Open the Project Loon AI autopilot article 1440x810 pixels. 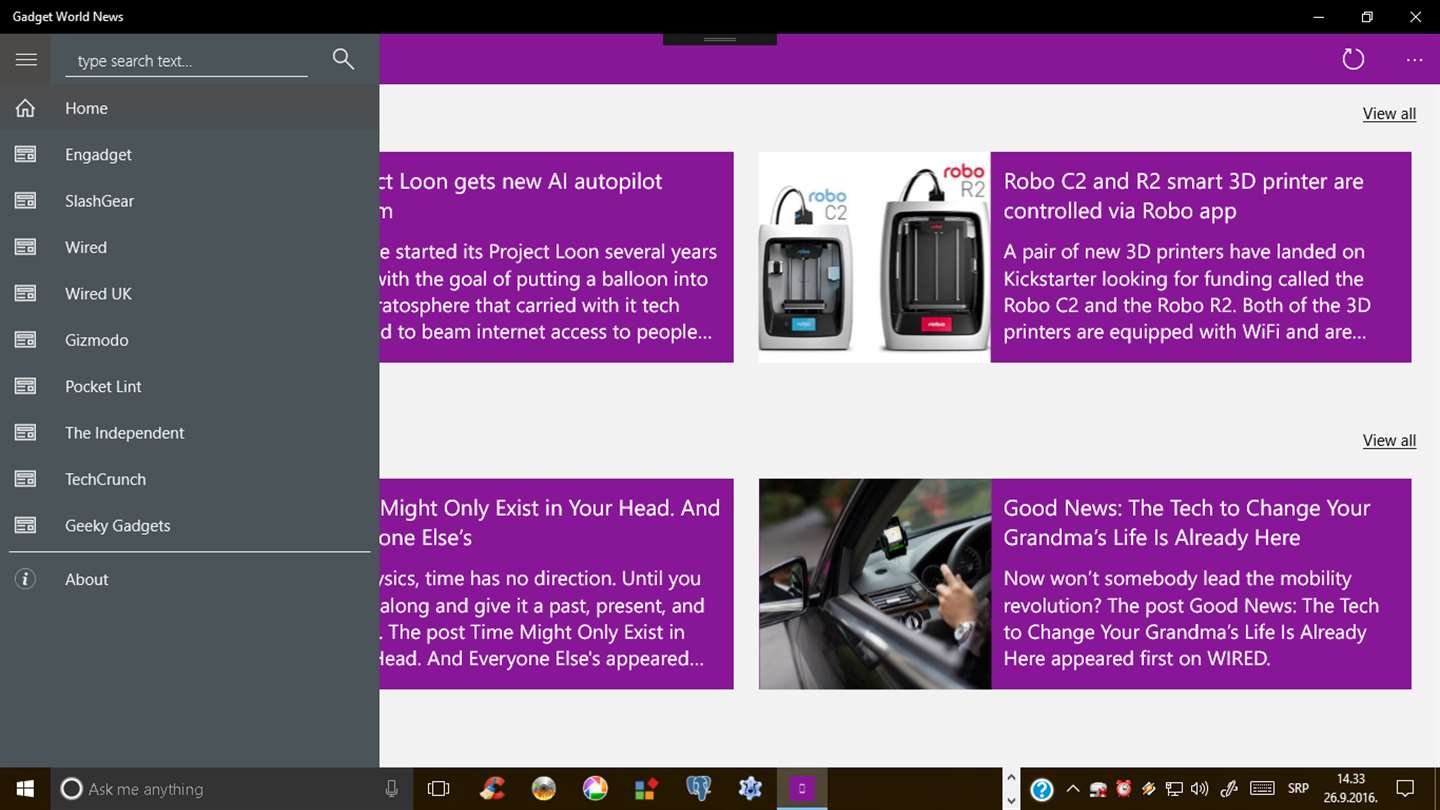(x=556, y=257)
